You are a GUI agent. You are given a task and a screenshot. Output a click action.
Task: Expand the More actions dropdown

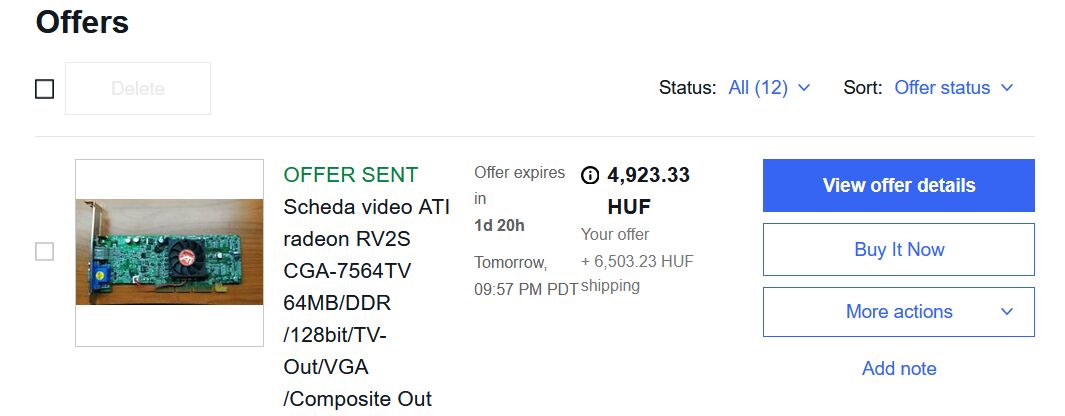(x=898, y=312)
